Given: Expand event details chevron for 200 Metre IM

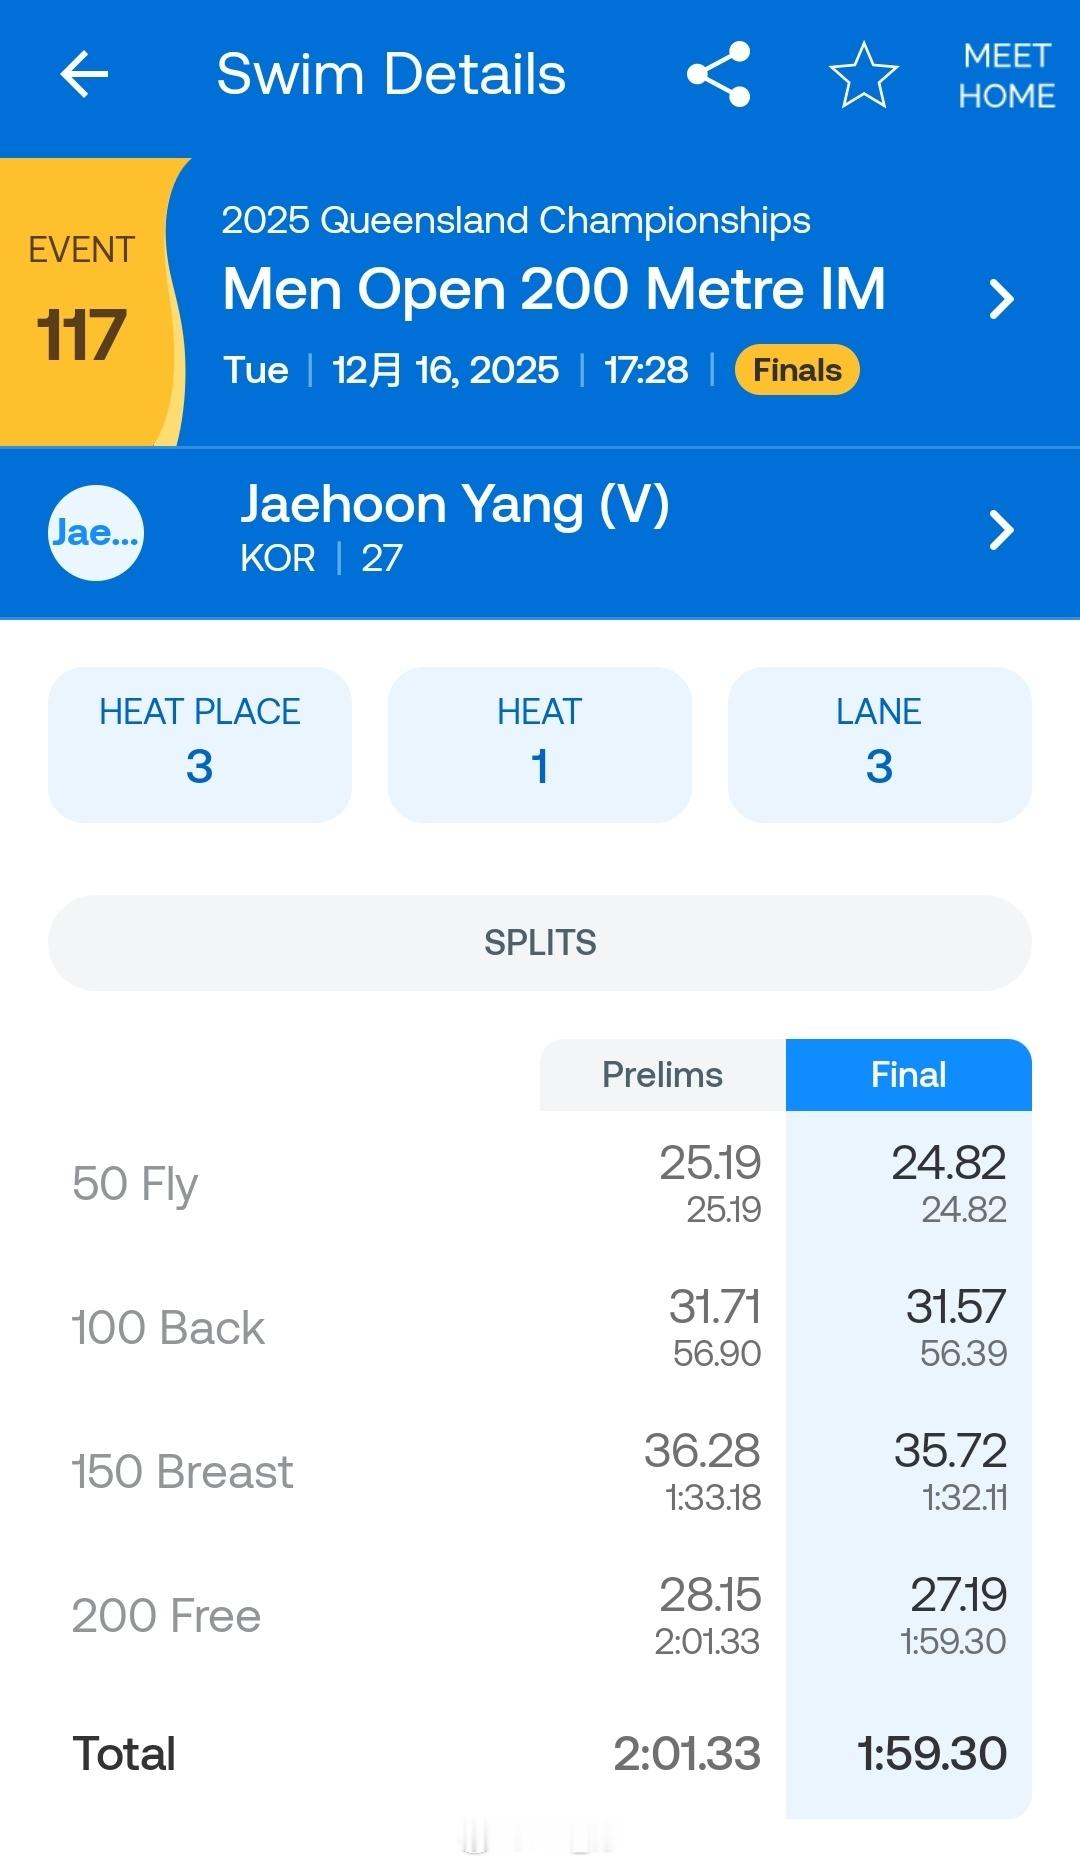Looking at the screenshot, I should click(1001, 299).
